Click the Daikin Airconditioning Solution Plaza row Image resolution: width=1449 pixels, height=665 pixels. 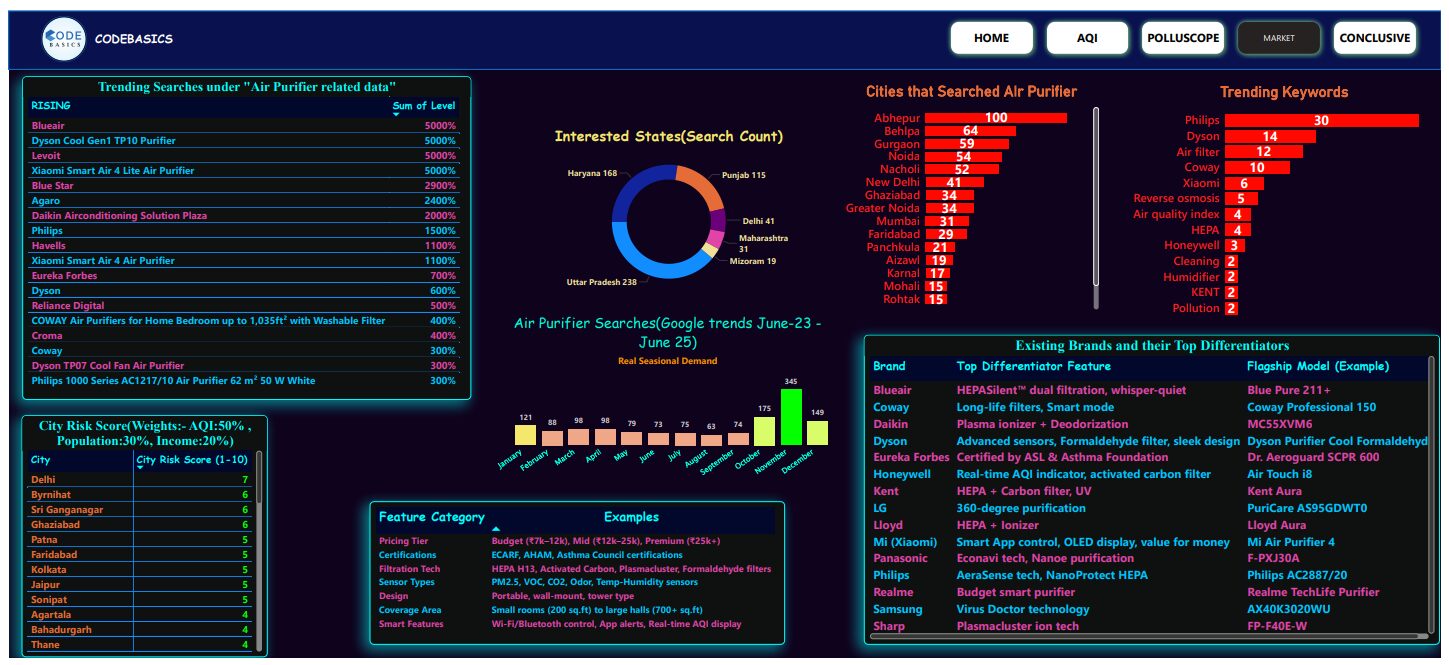tap(244, 216)
